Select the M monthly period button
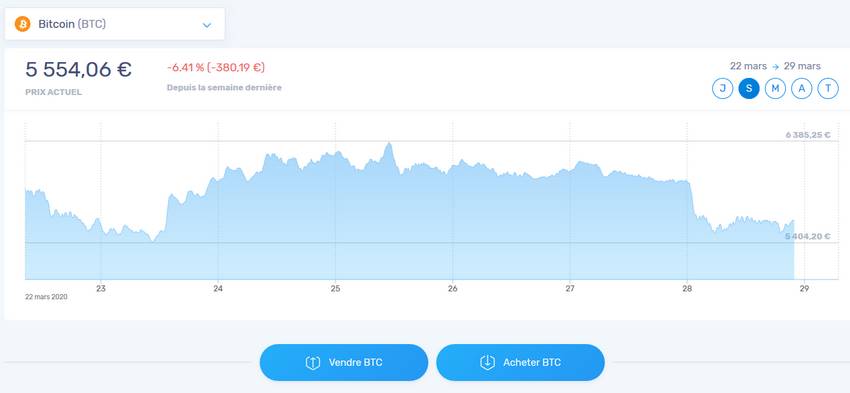 tap(775, 88)
